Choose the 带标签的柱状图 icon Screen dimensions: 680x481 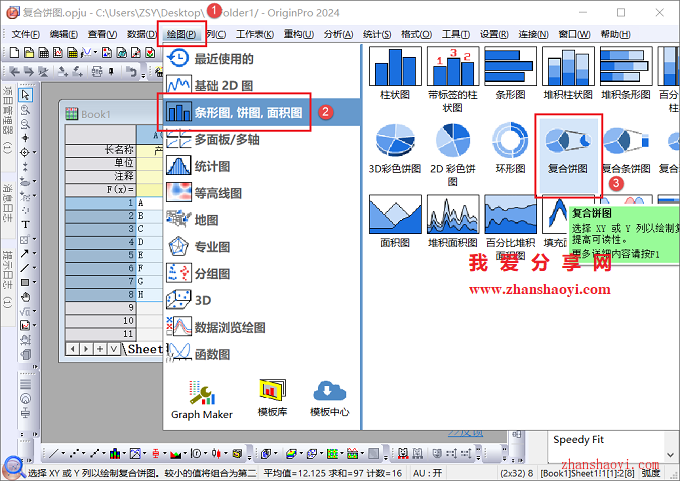(453, 66)
